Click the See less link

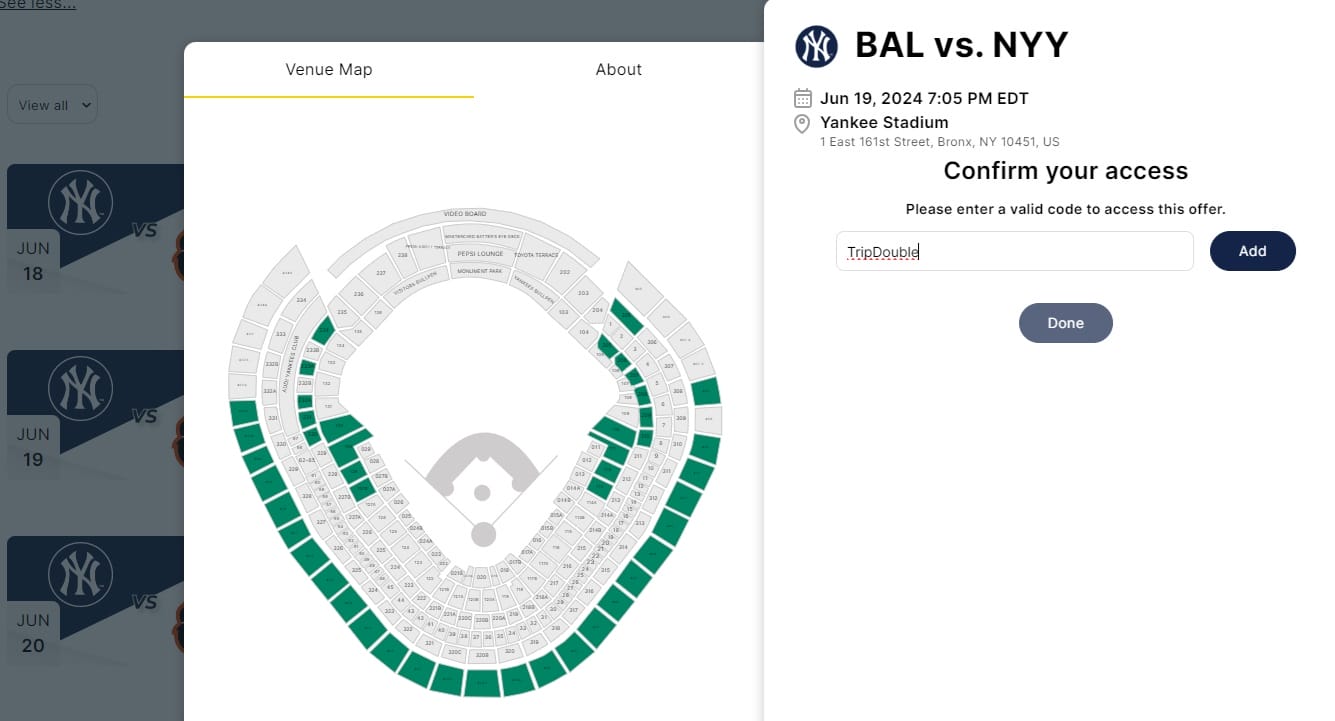click(x=38, y=4)
